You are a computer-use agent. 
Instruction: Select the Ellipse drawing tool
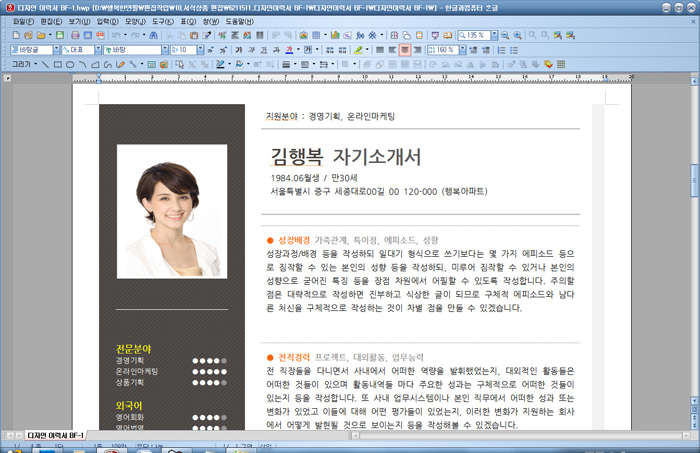[70, 64]
